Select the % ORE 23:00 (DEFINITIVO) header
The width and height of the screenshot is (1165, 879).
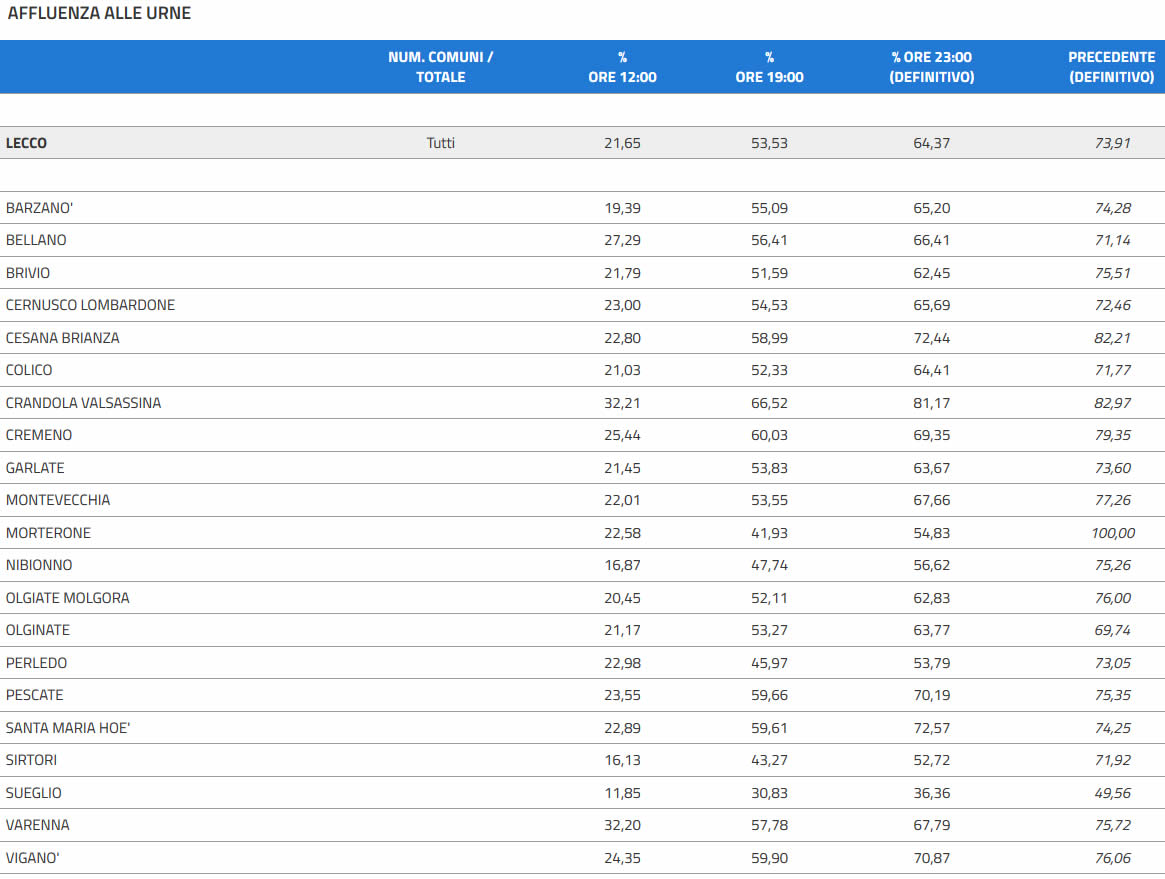(x=932, y=67)
